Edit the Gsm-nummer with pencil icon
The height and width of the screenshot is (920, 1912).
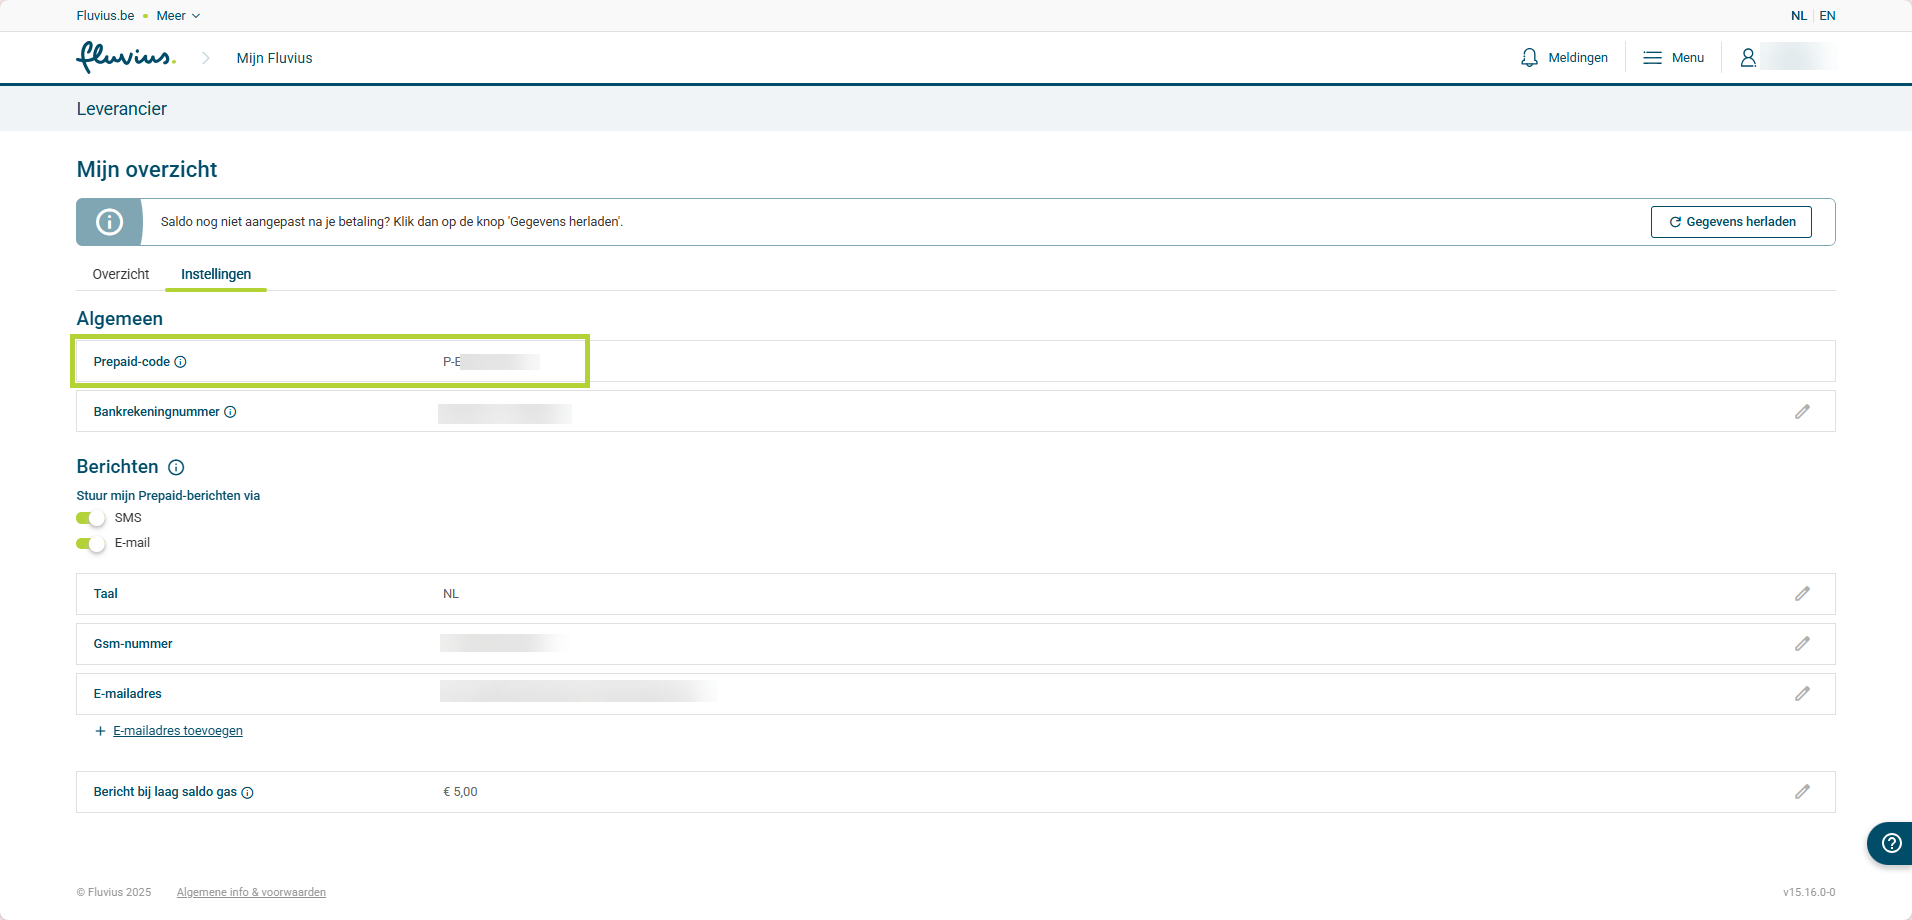pyautogui.click(x=1802, y=644)
